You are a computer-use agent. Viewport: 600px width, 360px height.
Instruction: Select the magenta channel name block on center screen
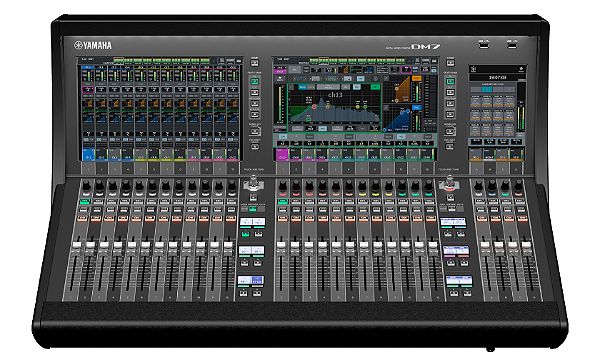[282, 155]
